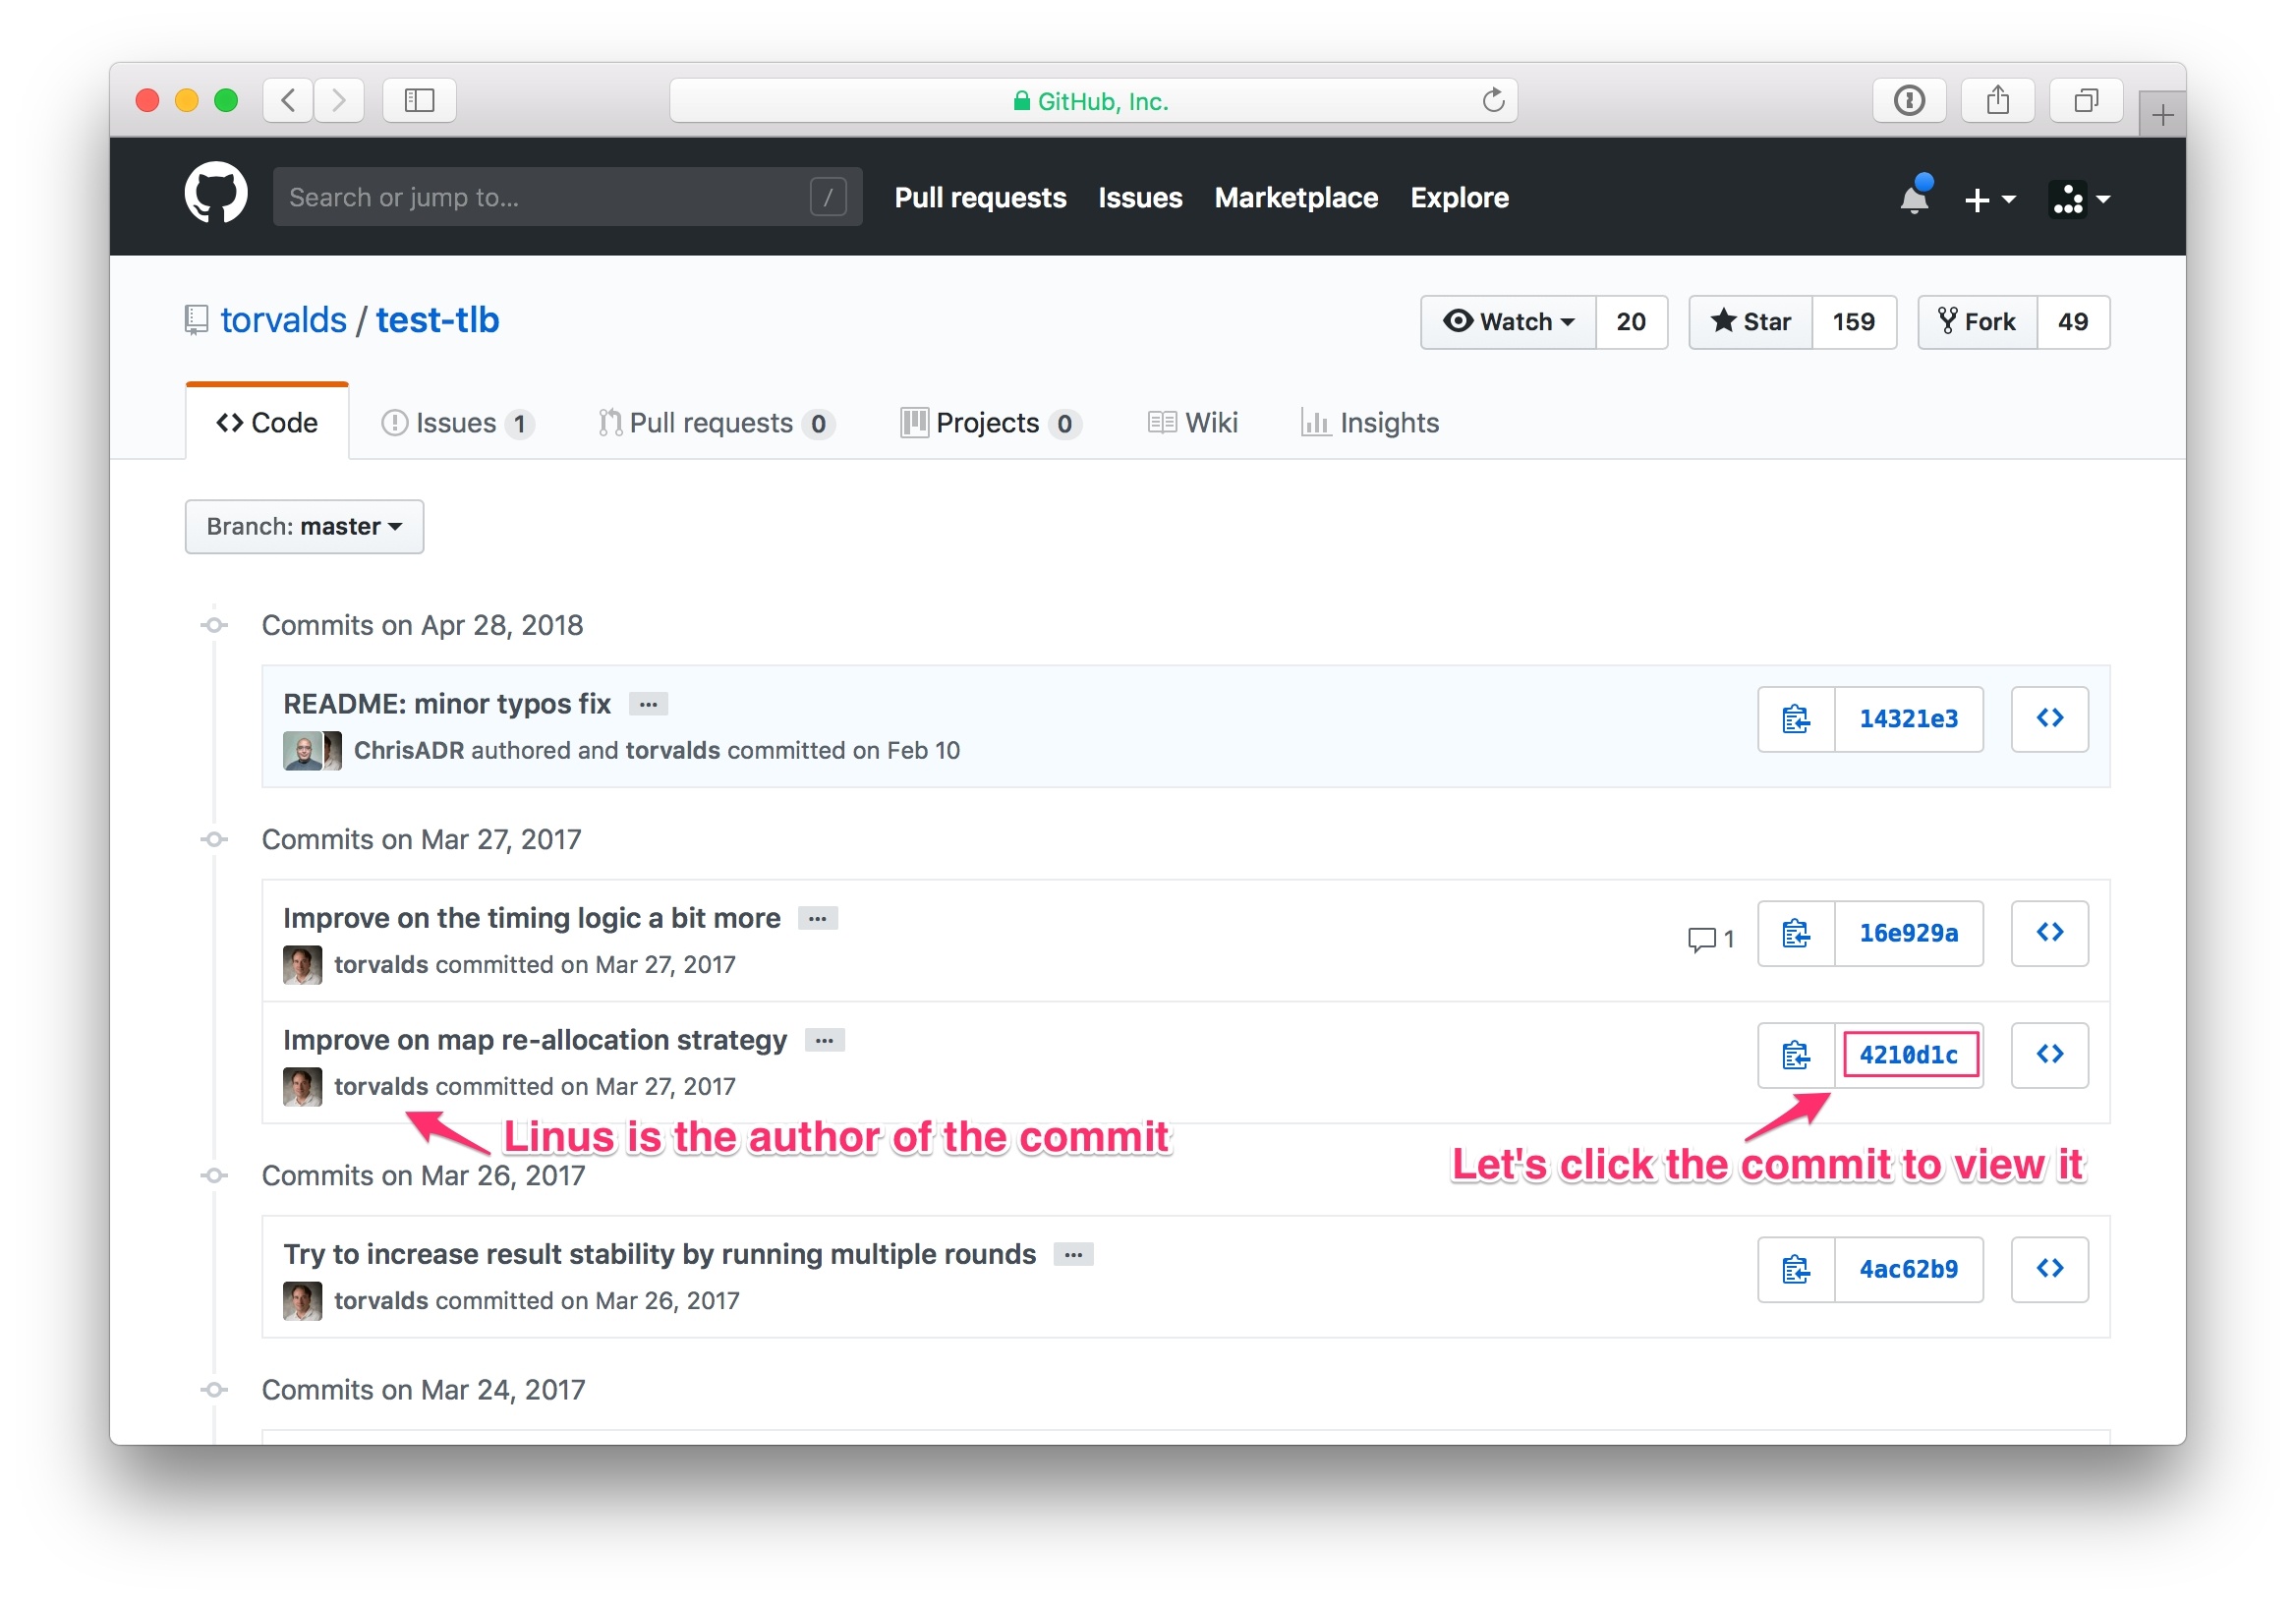Open the Marketplace menu
This screenshot has height=1602, width=2296.
point(1295,197)
